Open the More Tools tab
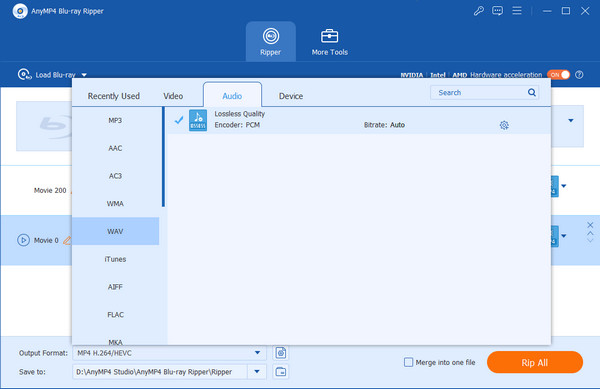 (329, 42)
